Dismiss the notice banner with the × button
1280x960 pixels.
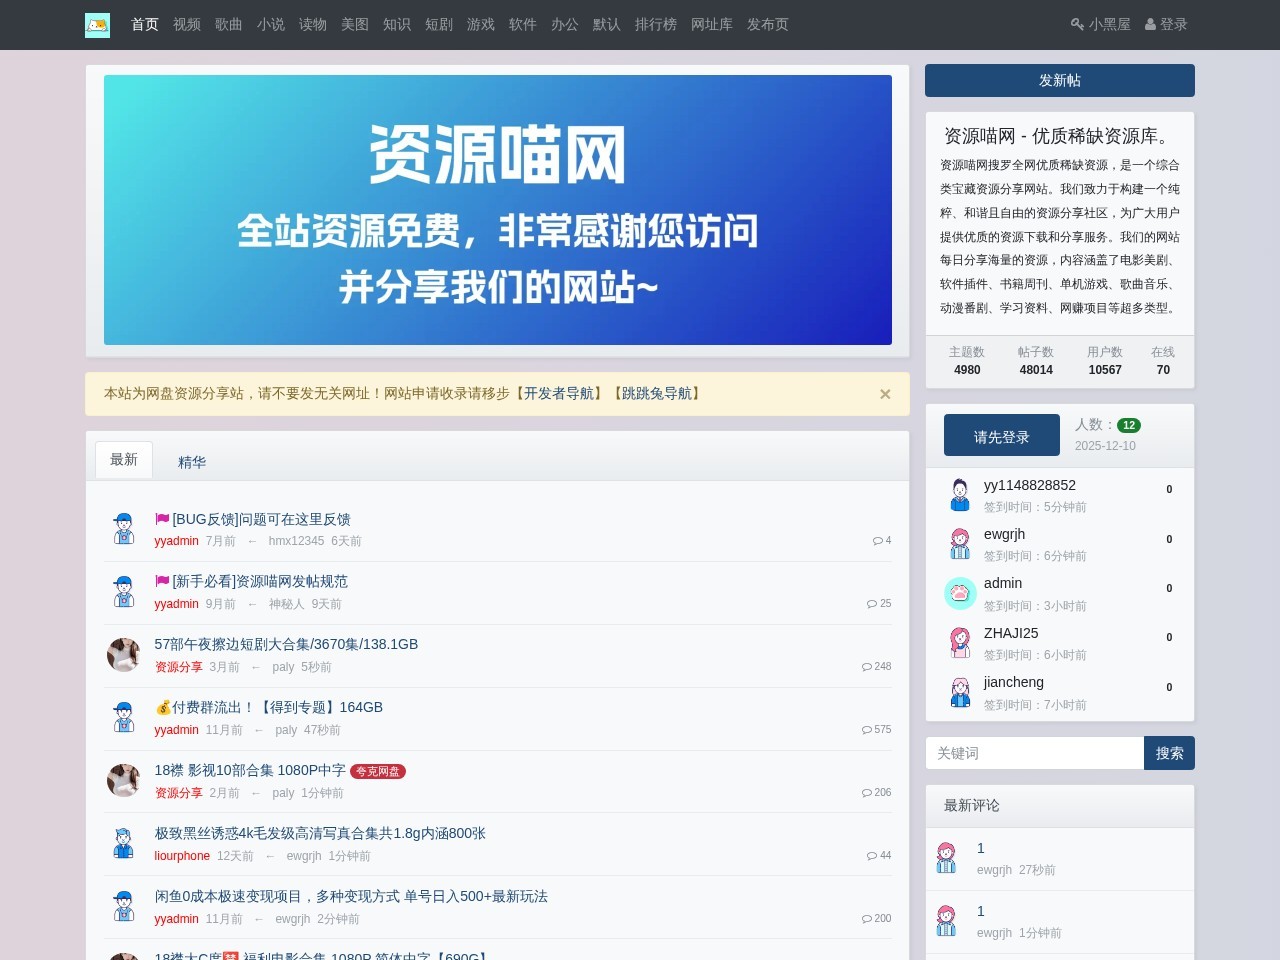click(884, 394)
